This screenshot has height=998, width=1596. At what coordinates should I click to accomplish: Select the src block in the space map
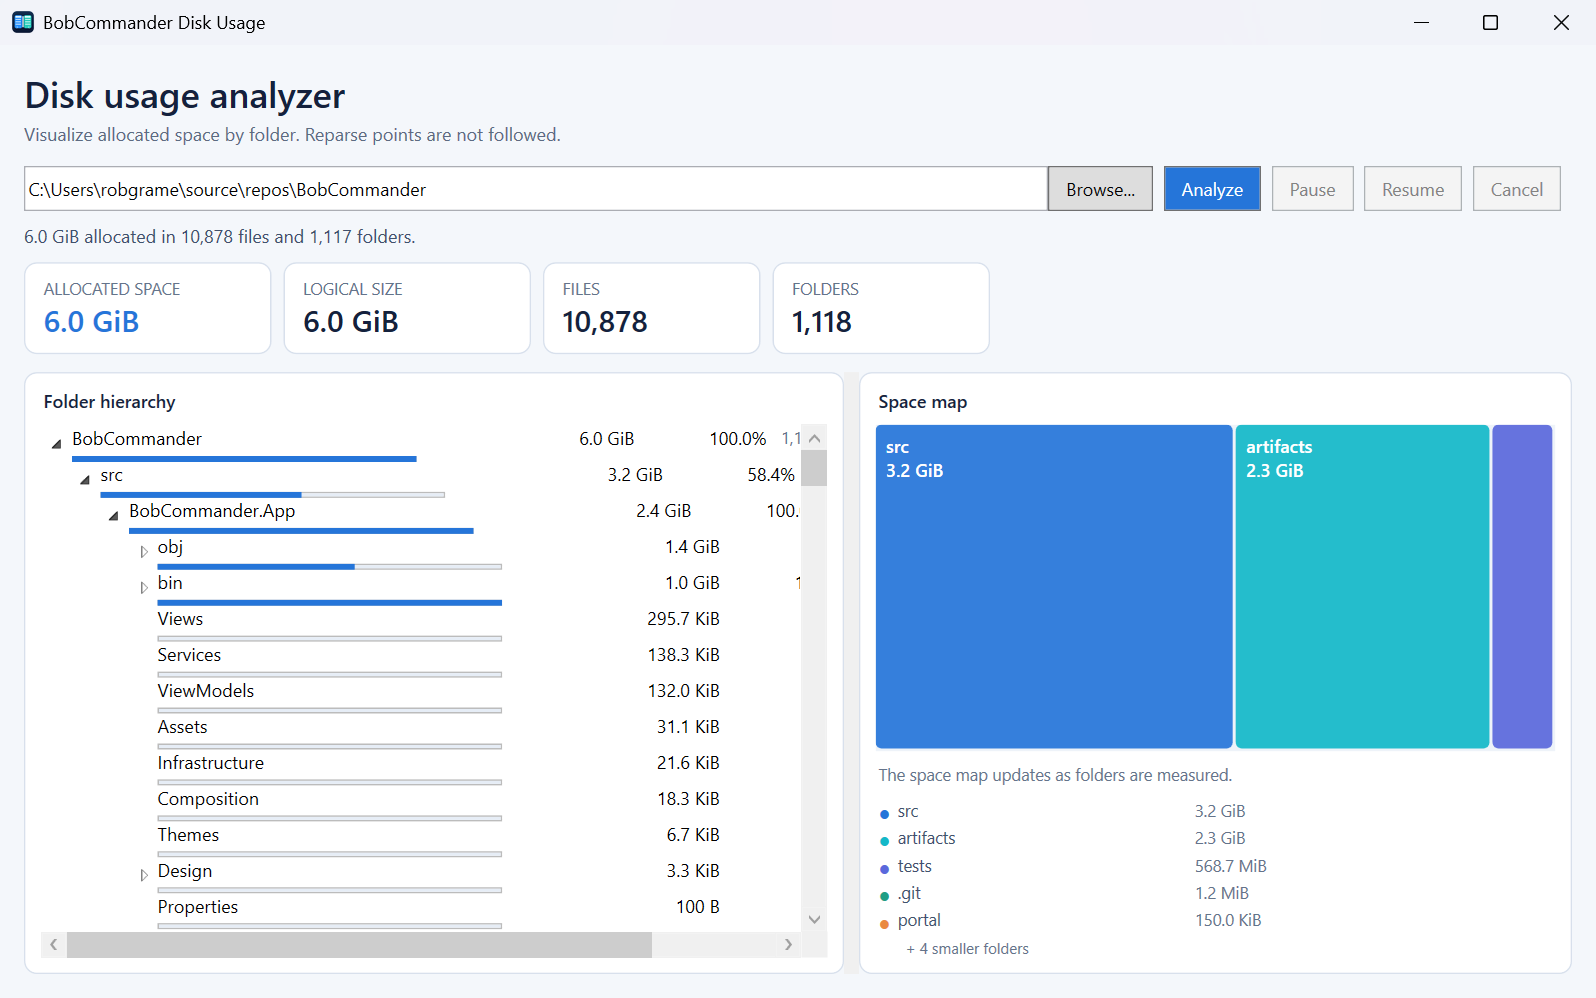[1054, 586]
